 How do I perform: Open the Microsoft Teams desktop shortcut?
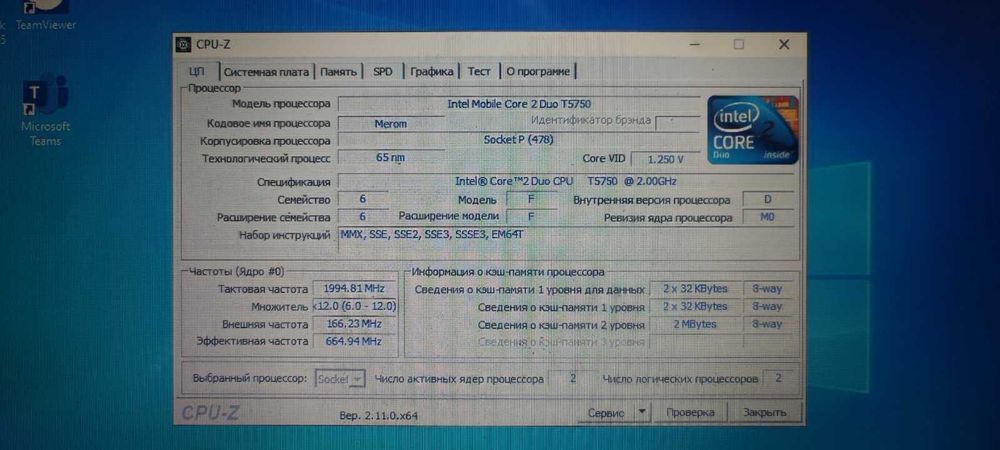pos(45,112)
